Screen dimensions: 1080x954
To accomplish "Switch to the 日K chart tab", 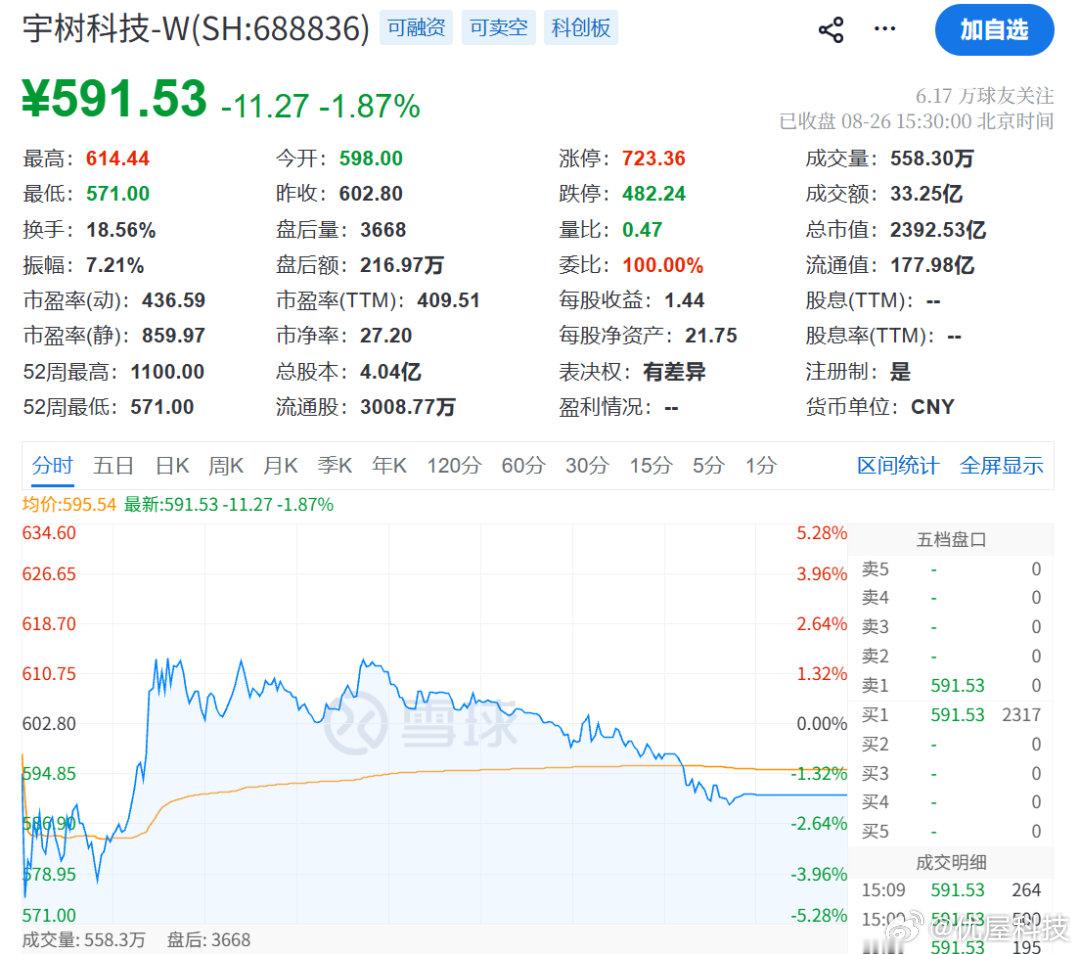I will [172, 466].
